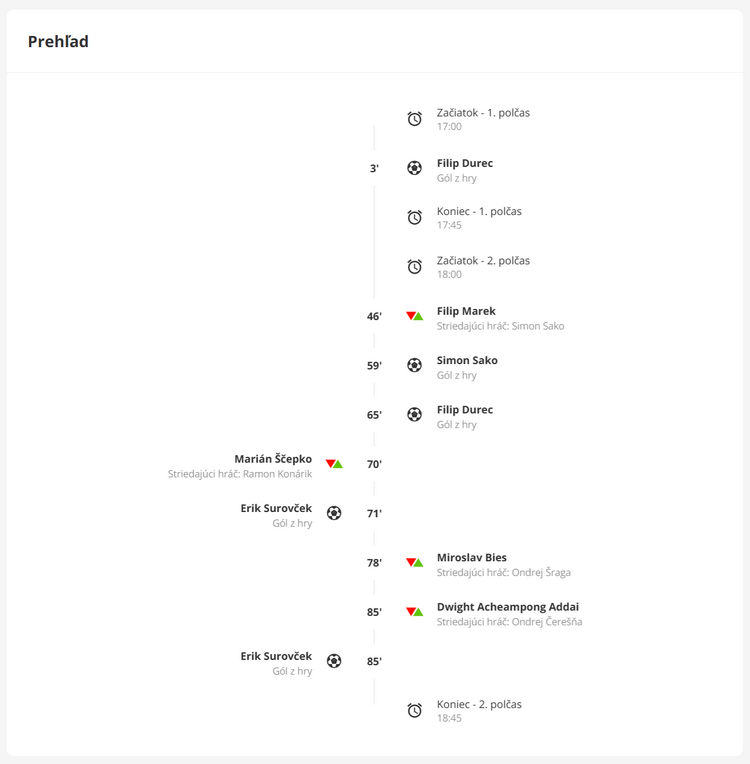Screen dimensions: 750x764
Task: Click the goal ball icon at 65' for Filip Durec
Action: pyautogui.click(x=414, y=415)
